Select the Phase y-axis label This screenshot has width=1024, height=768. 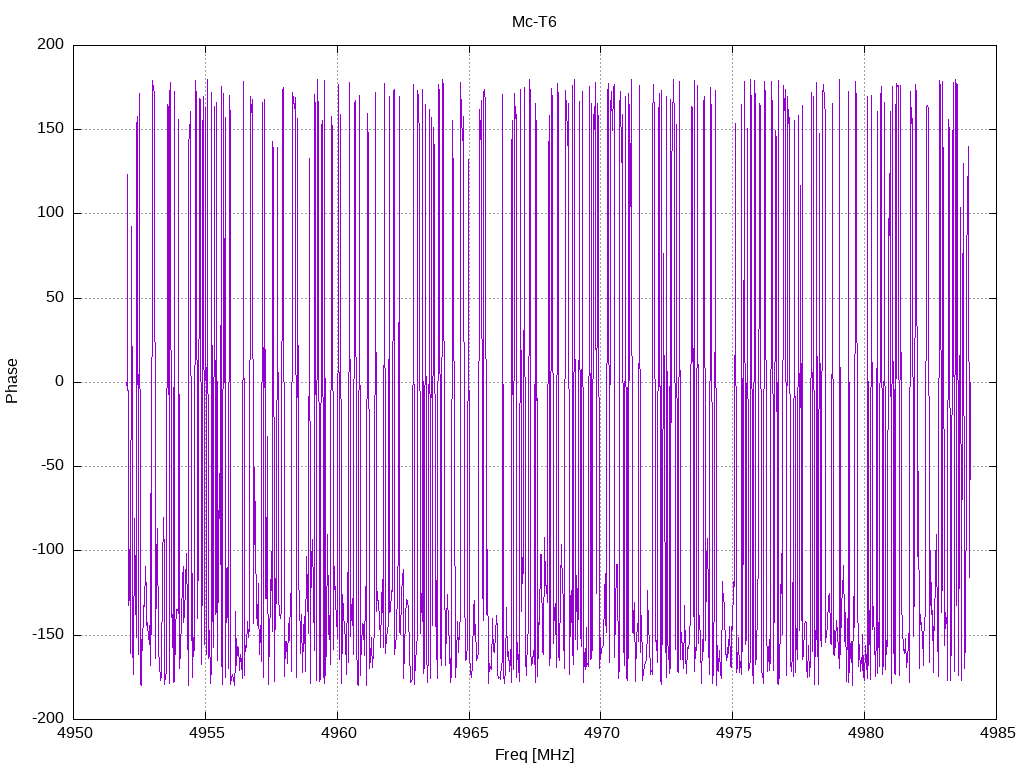pyautogui.click(x=12, y=381)
